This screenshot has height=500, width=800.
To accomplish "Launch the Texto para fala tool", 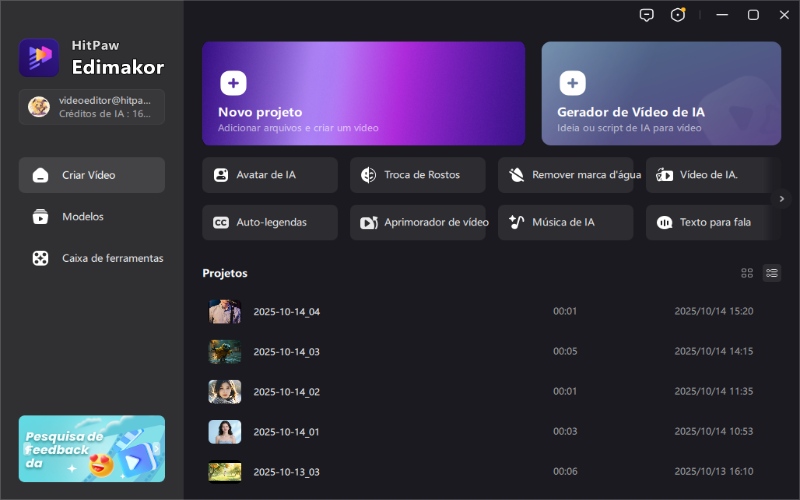I will click(713, 222).
